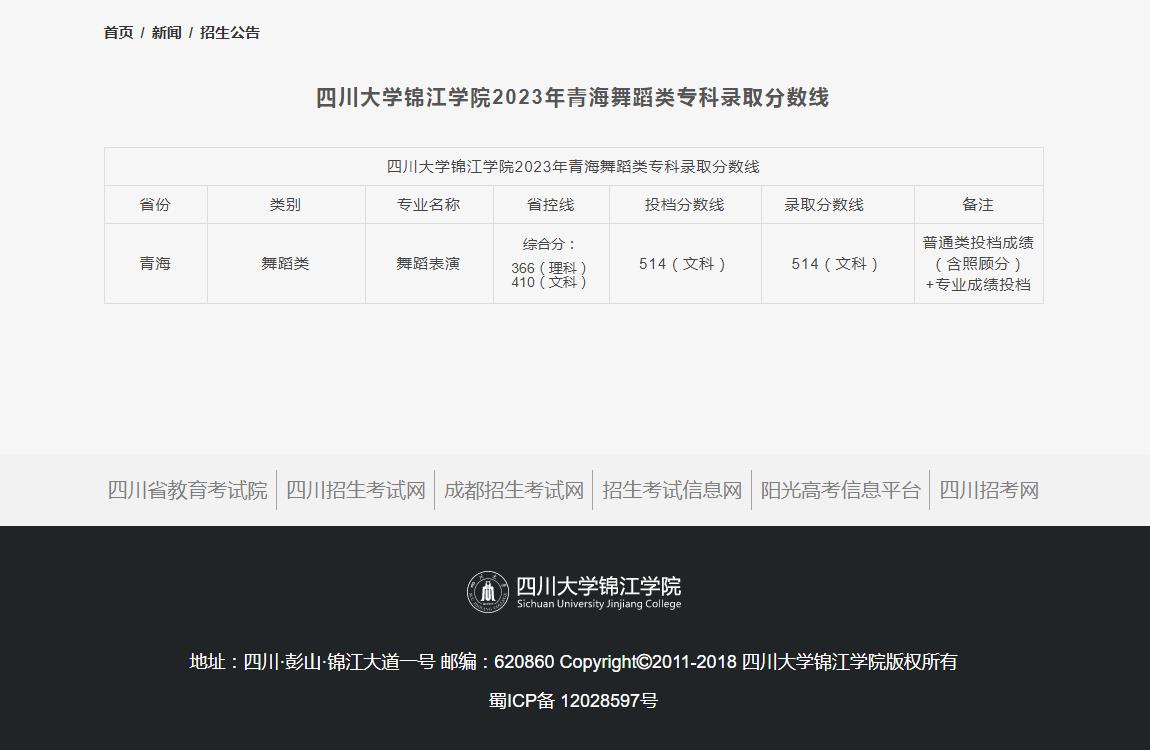This screenshot has width=1150, height=750.
Task: Click the Sichuan University Jinjiang College logo
Action: pyautogui.click(x=574, y=592)
